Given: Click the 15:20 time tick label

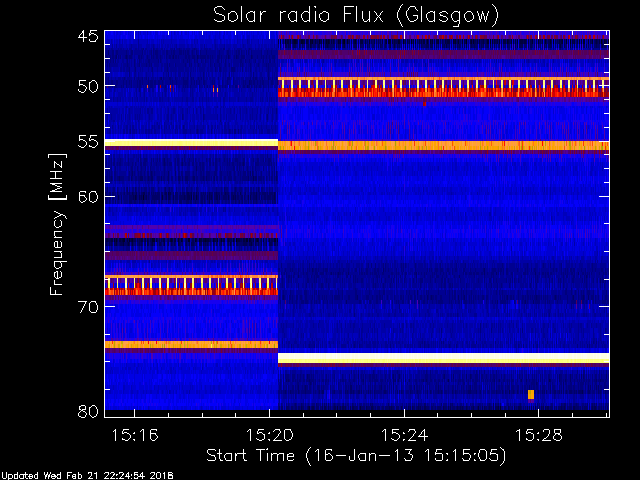Looking at the screenshot, I should 269,436.
